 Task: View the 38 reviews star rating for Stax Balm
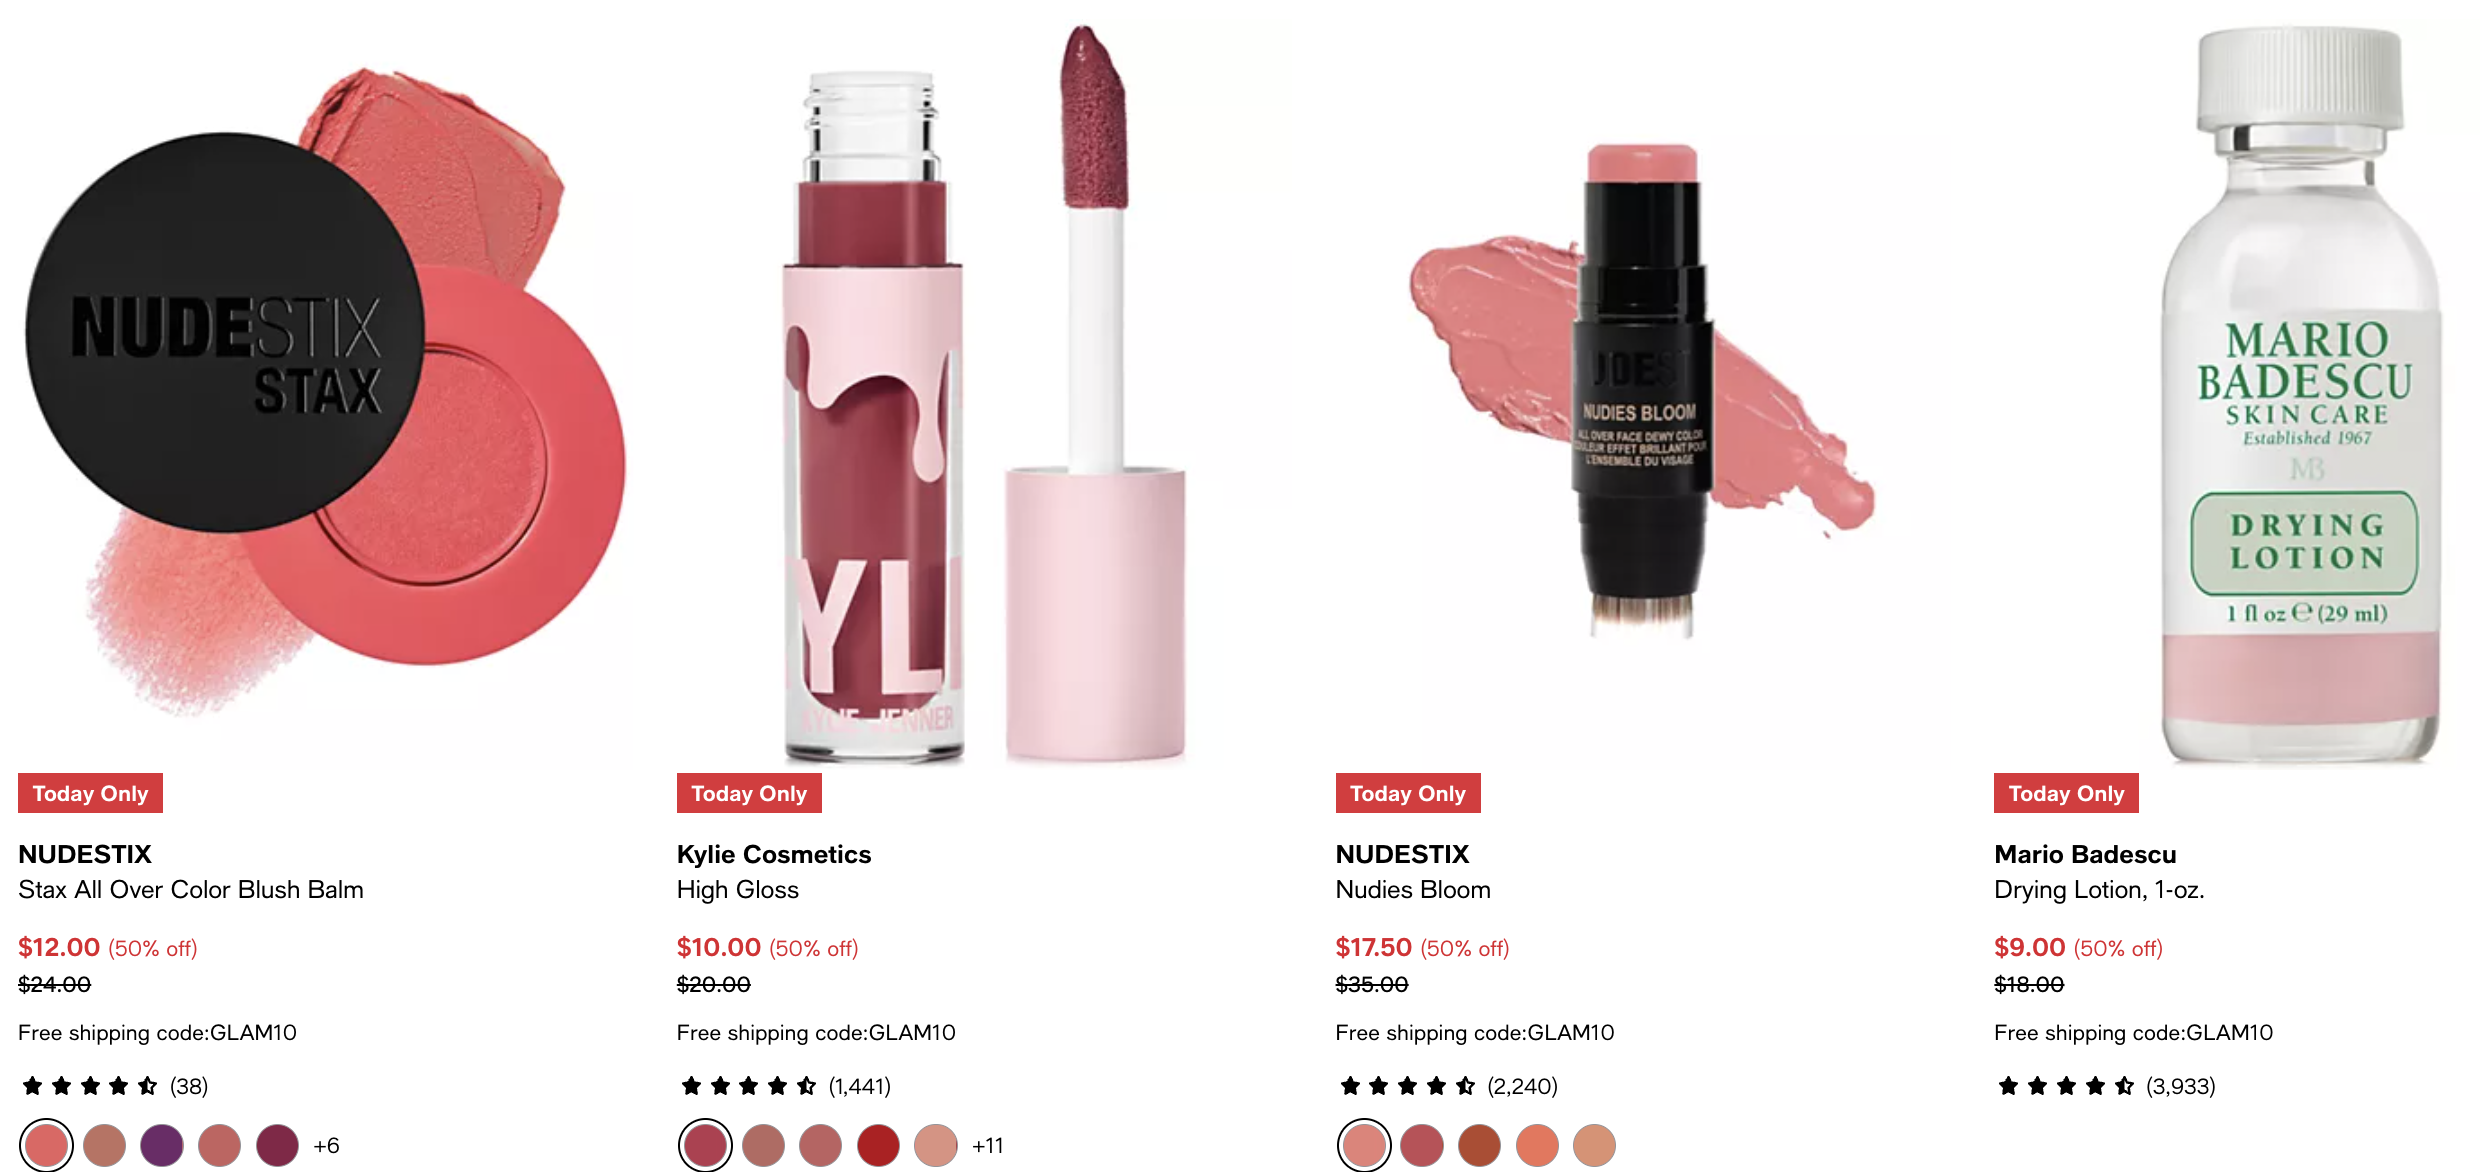[114, 1086]
